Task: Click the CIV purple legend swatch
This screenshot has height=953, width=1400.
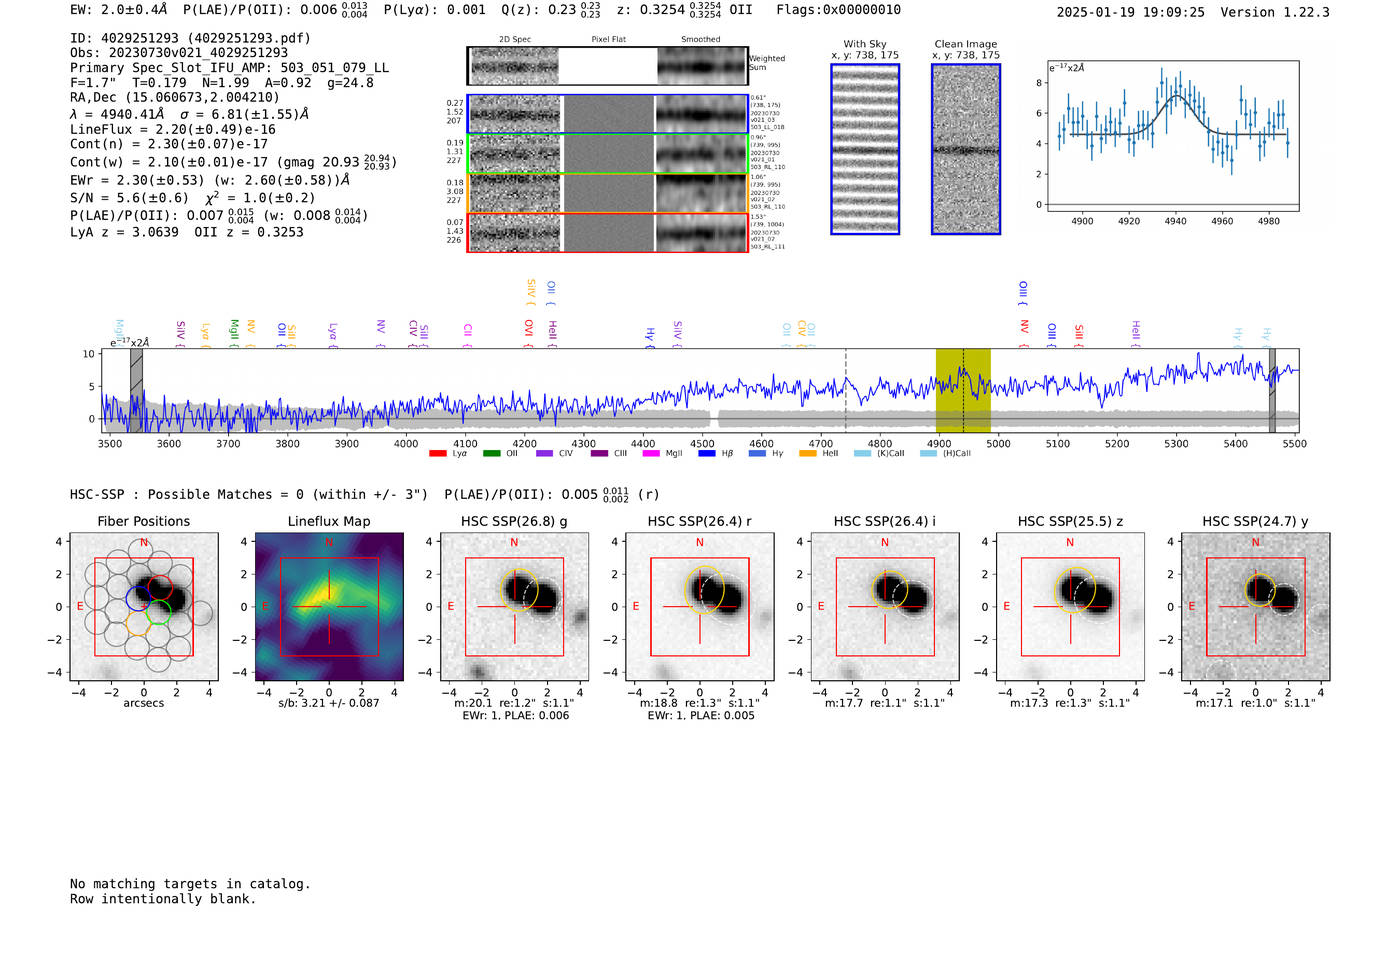Action: coord(545,453)
